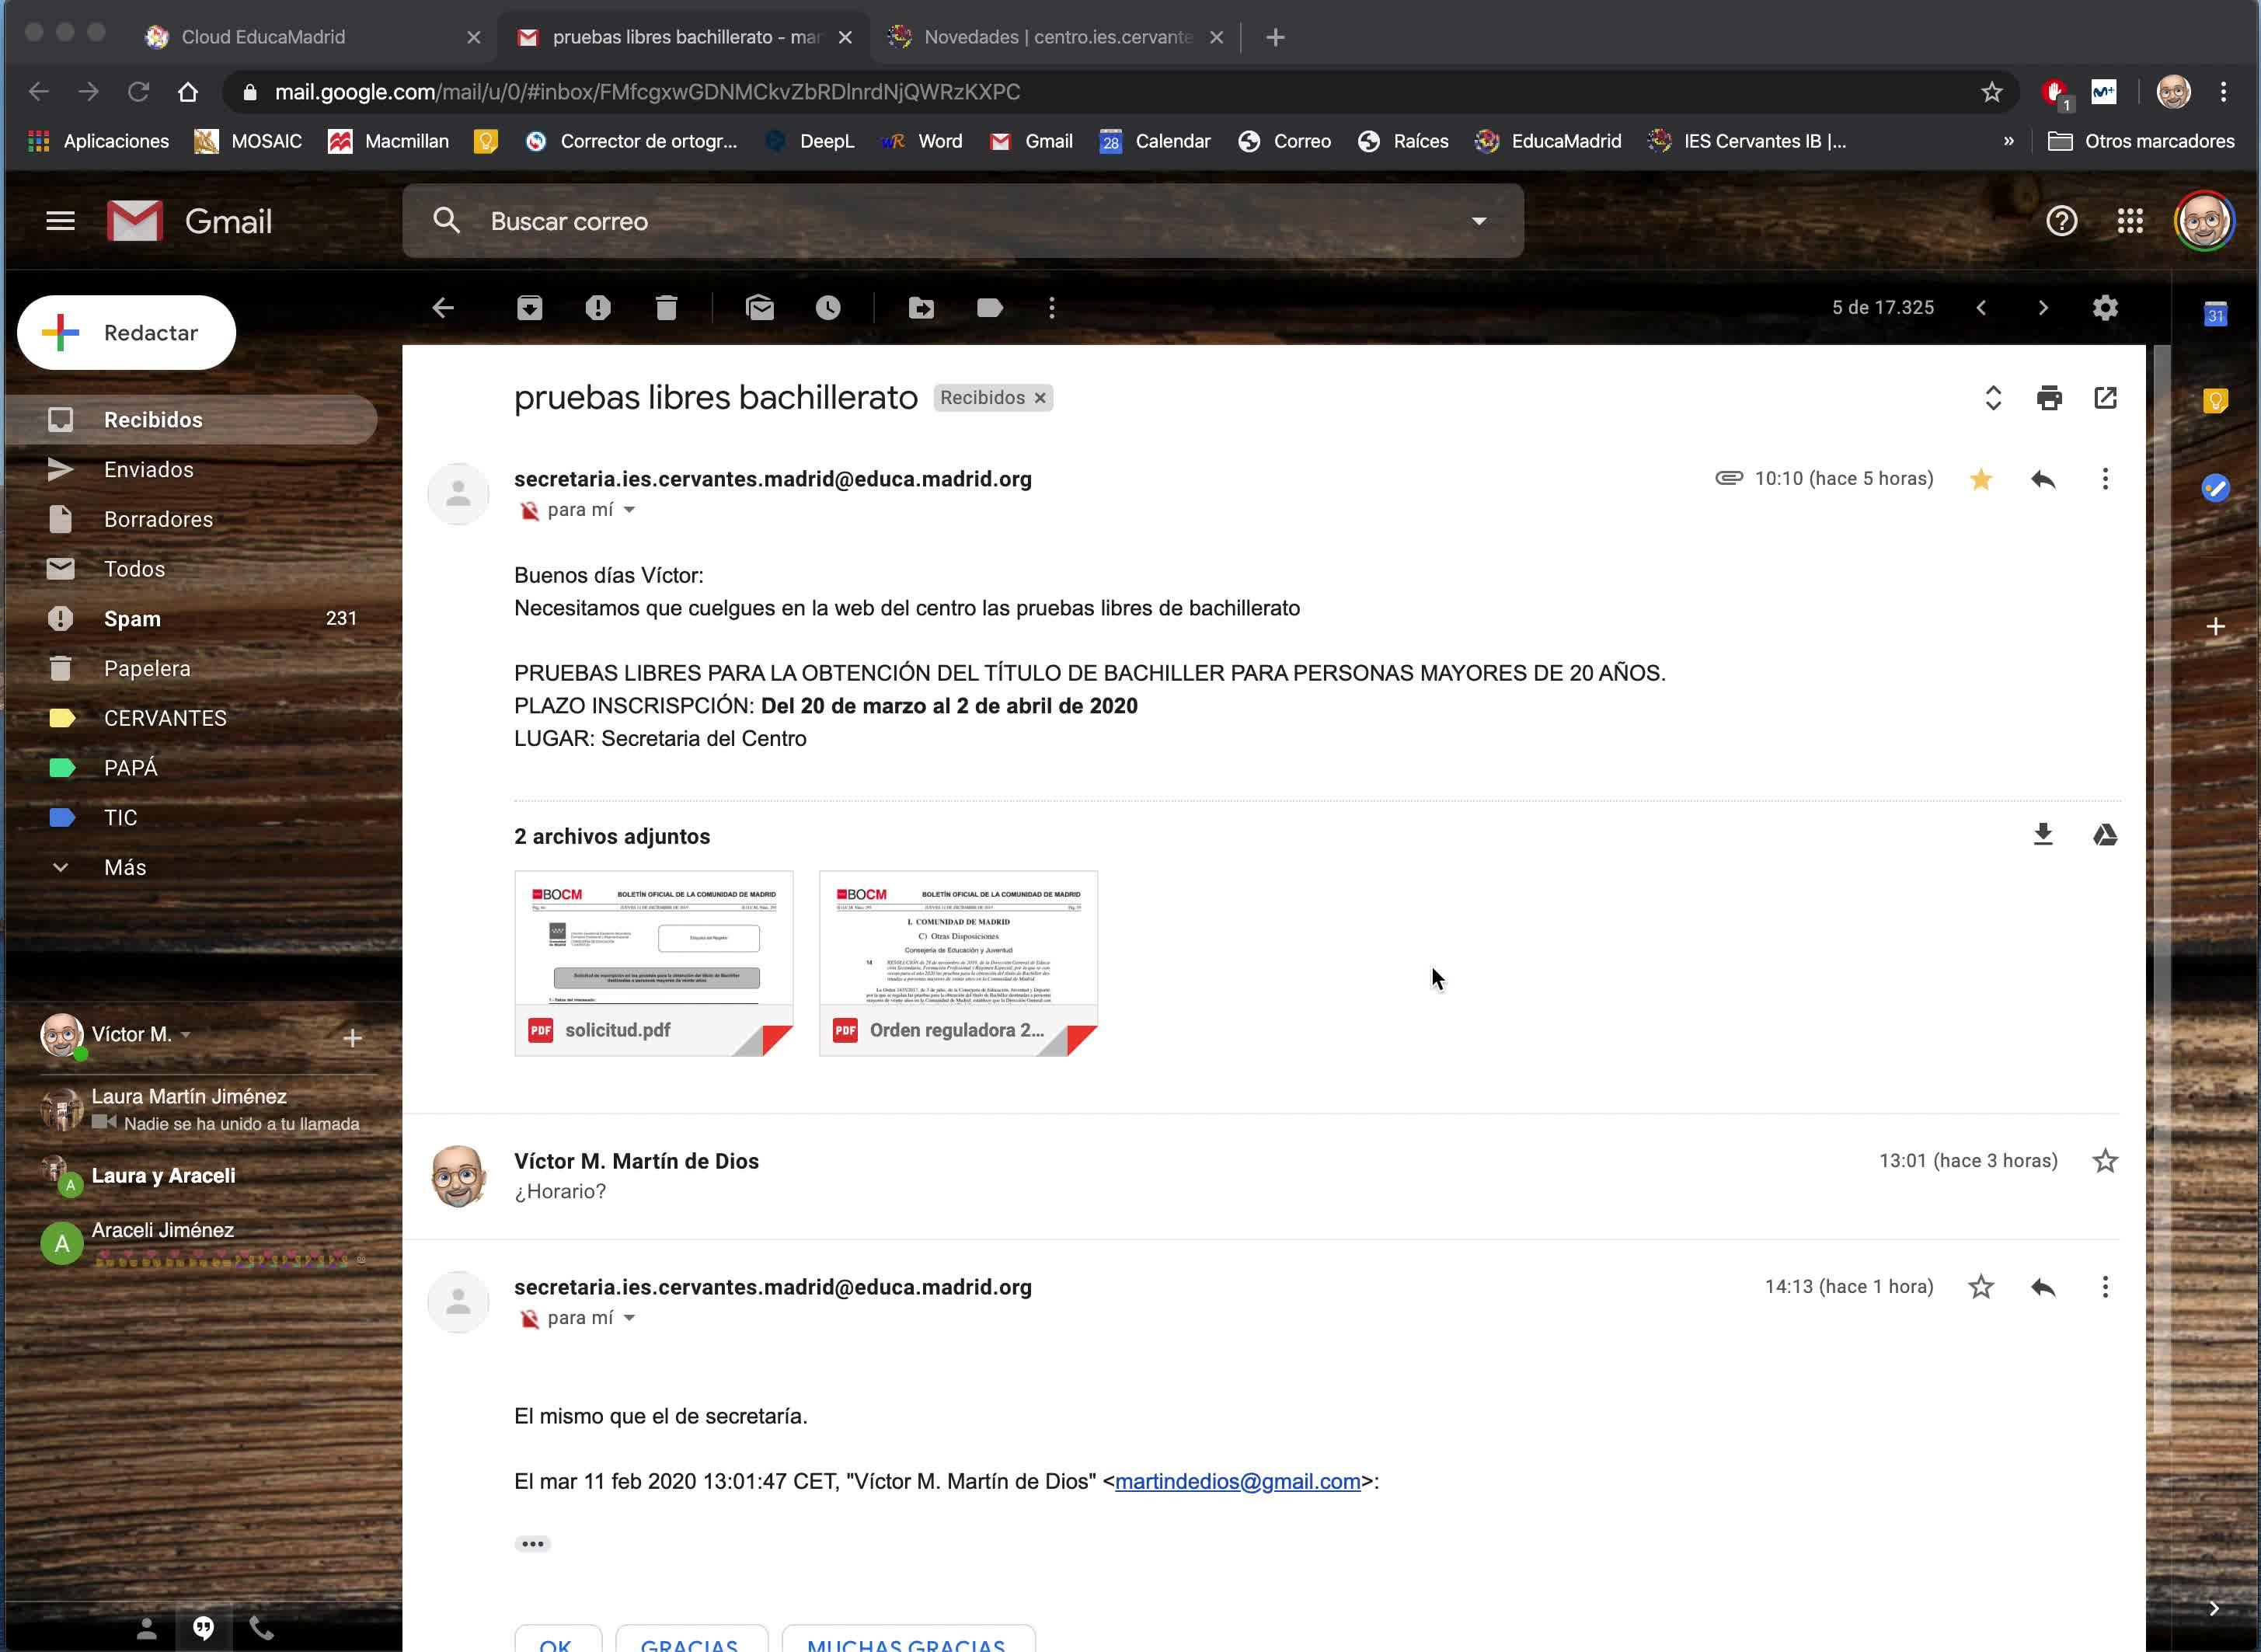This screenshot has width=2261, height=1652.
Task: Mark the conversation as unread
Action: tap(760, 308)
